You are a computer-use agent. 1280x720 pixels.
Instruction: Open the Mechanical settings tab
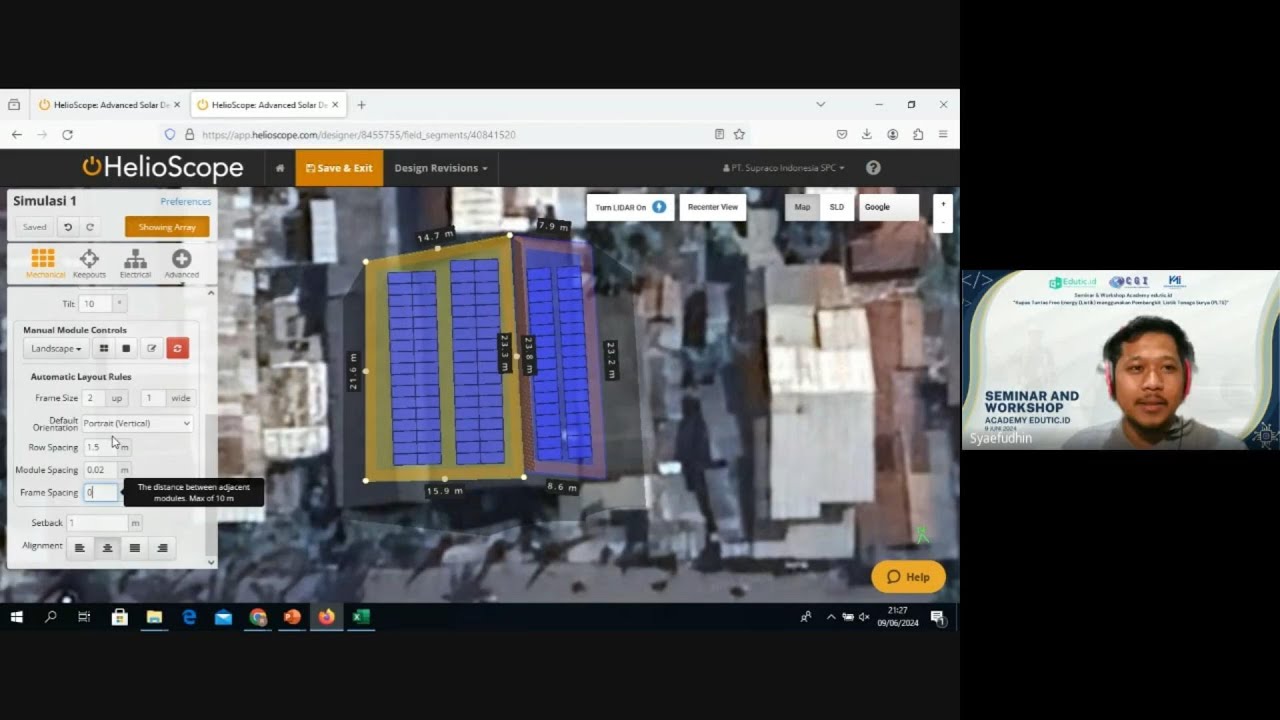[43, 263]
